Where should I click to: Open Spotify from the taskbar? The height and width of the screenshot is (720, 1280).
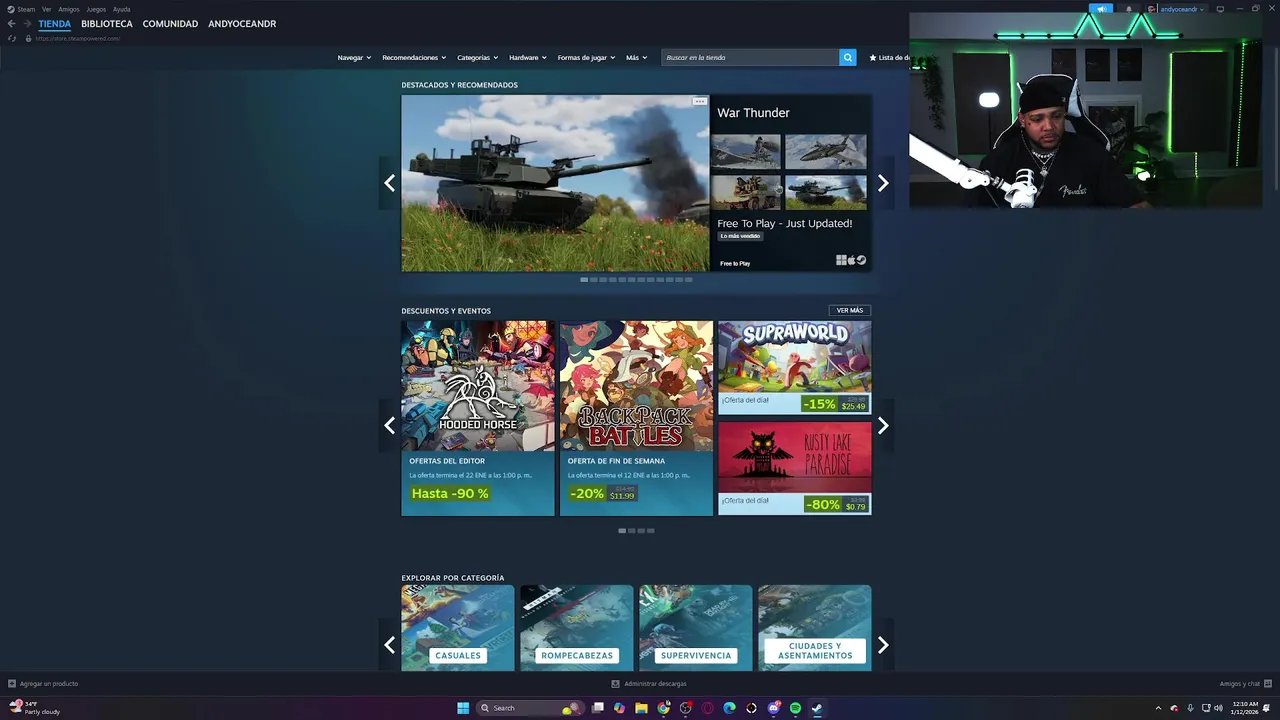point(795,708)
